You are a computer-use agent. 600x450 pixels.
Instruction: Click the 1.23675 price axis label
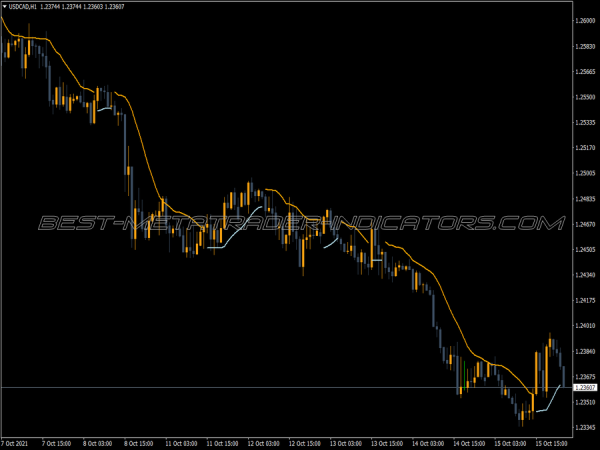click(585, 377)
